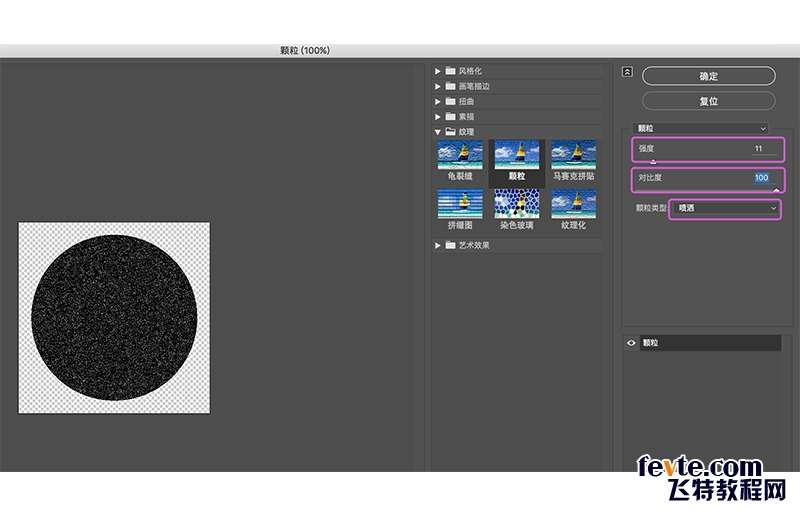Open the 颗粒类型 grain type dropdown

coord(725,208)
